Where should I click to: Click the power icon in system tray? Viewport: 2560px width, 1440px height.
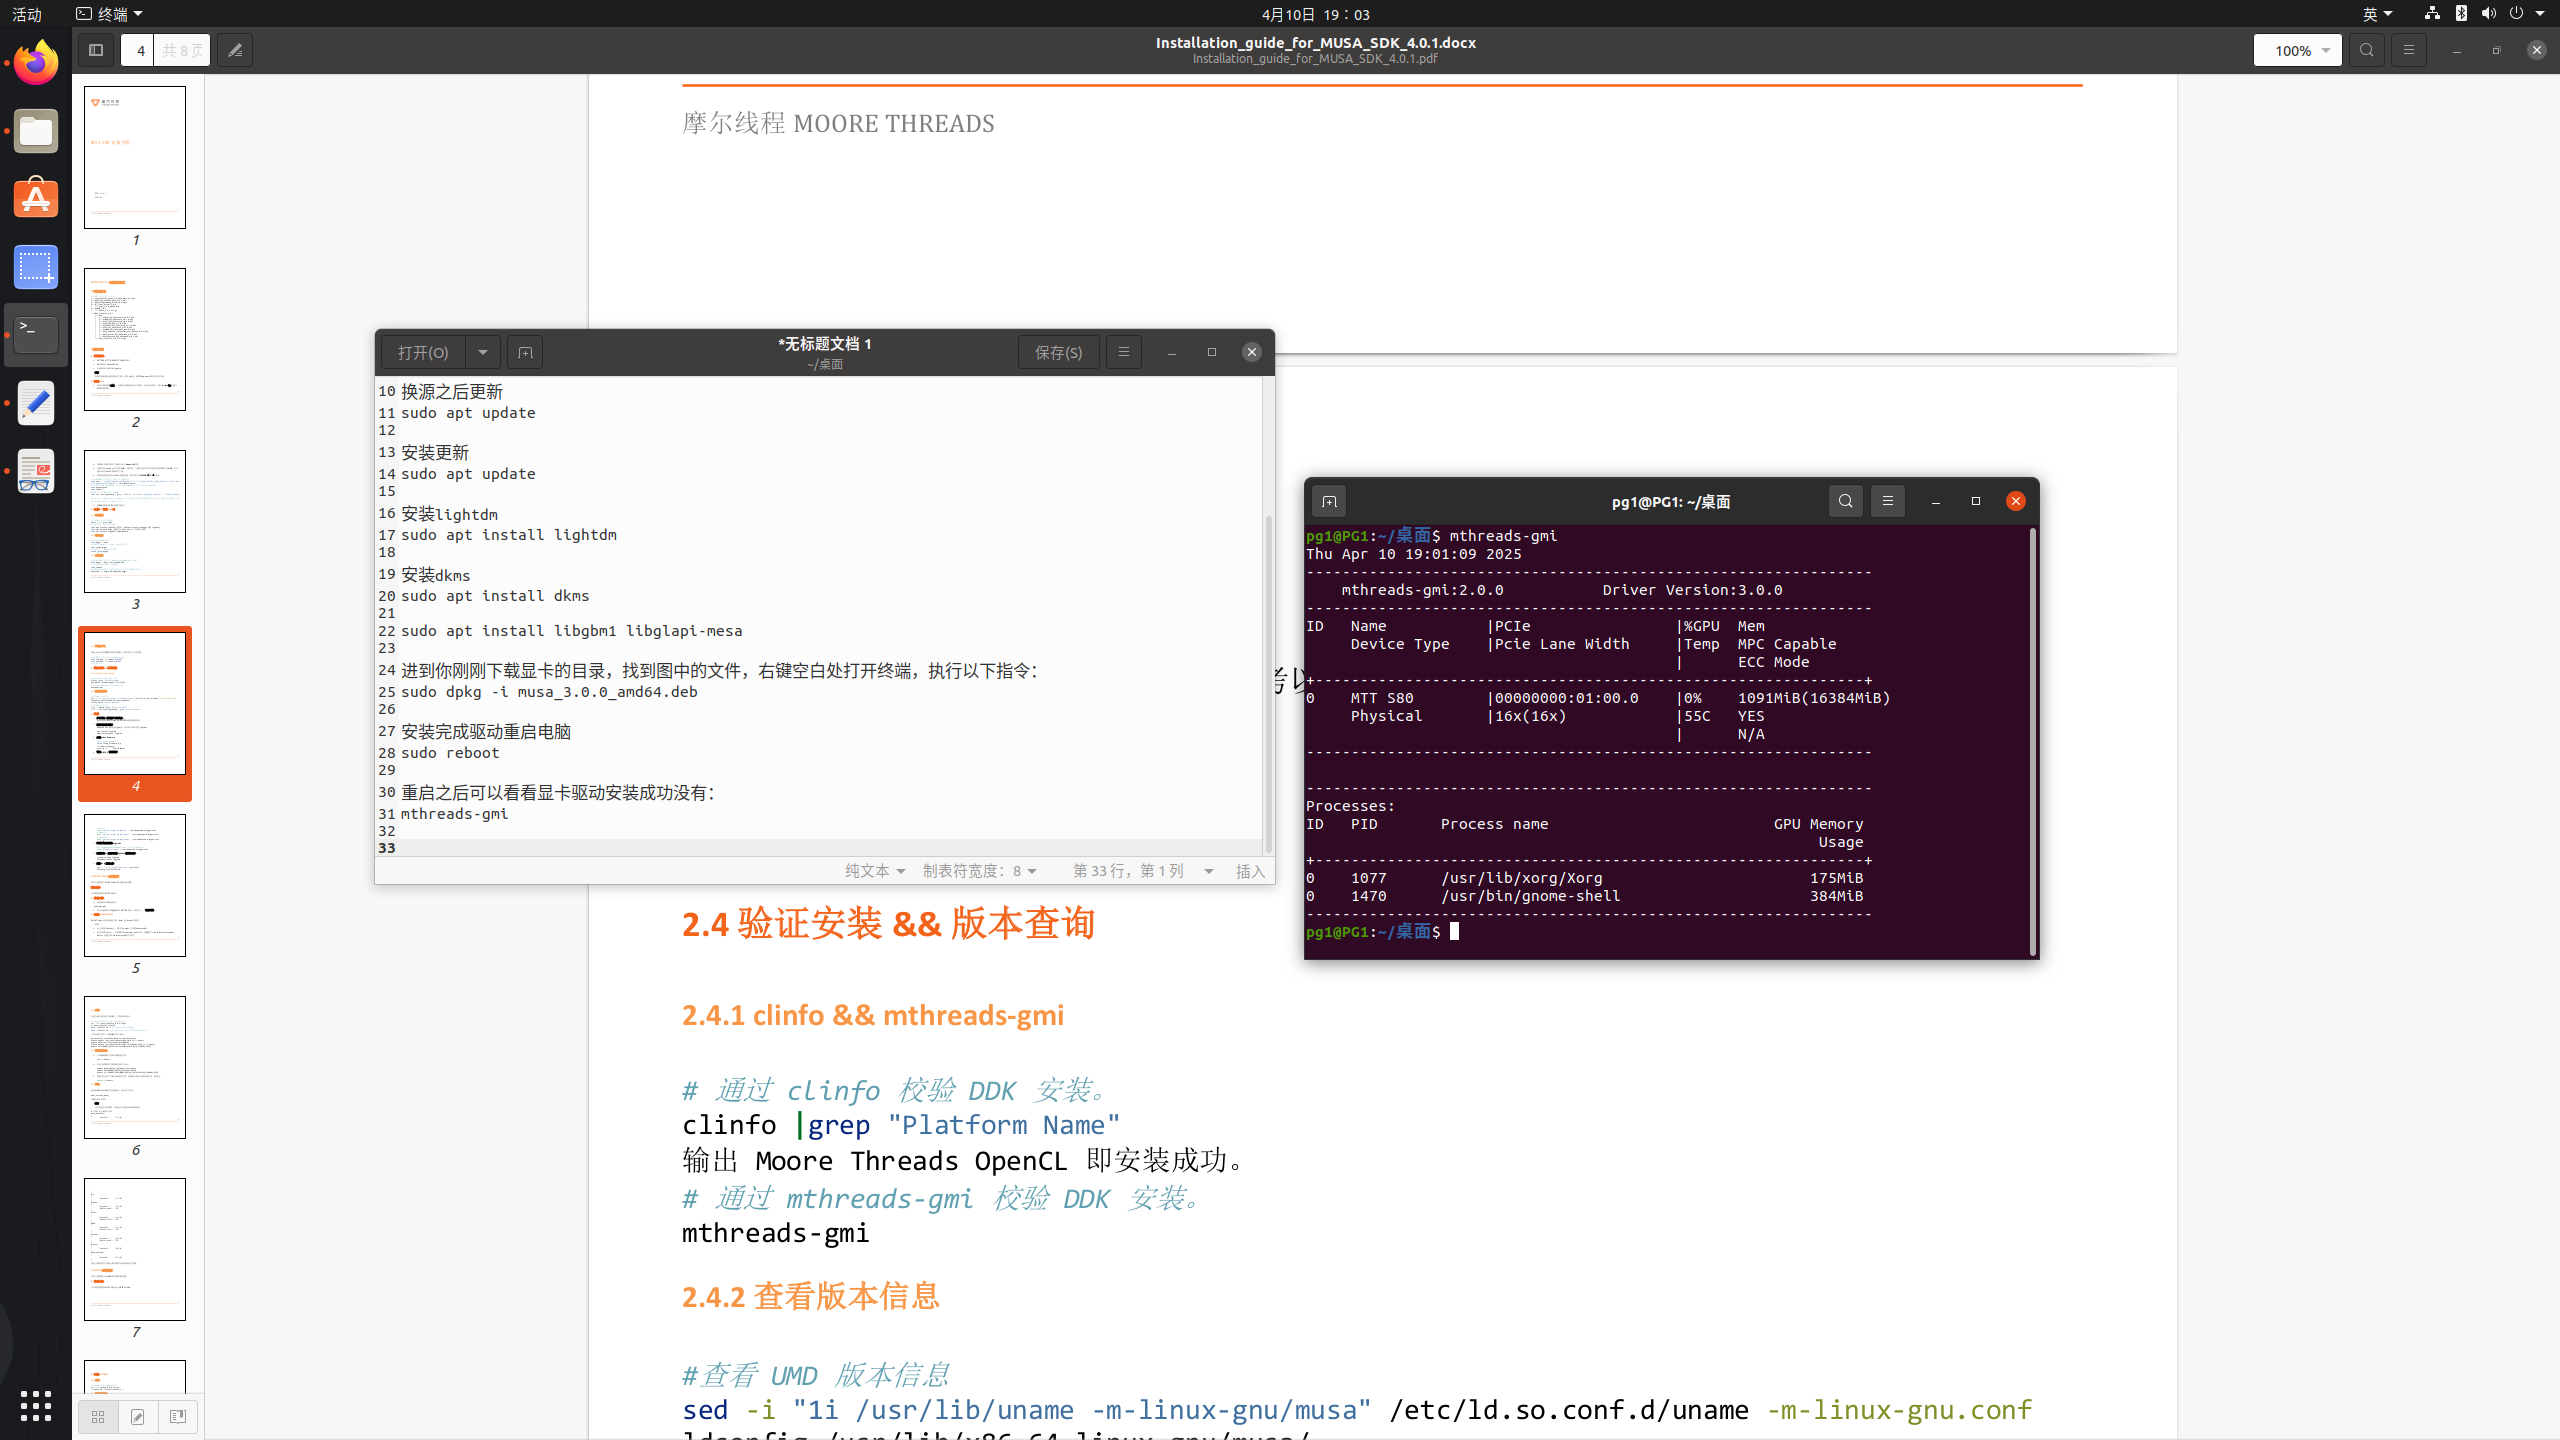tap(2516, 13)
